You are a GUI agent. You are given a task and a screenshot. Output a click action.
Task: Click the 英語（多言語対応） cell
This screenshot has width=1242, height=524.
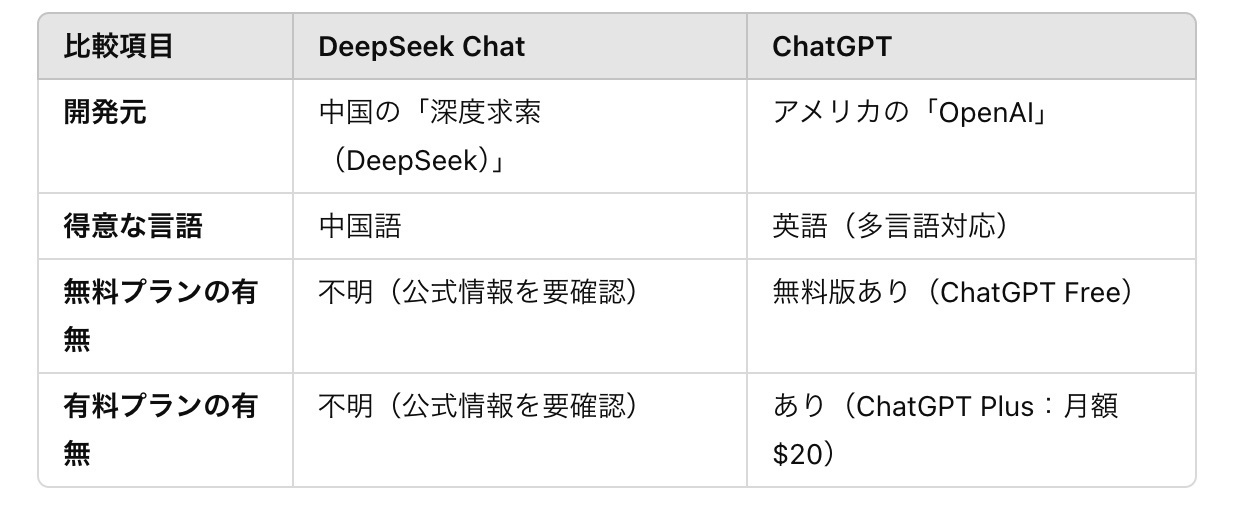(x=889, y=226)
